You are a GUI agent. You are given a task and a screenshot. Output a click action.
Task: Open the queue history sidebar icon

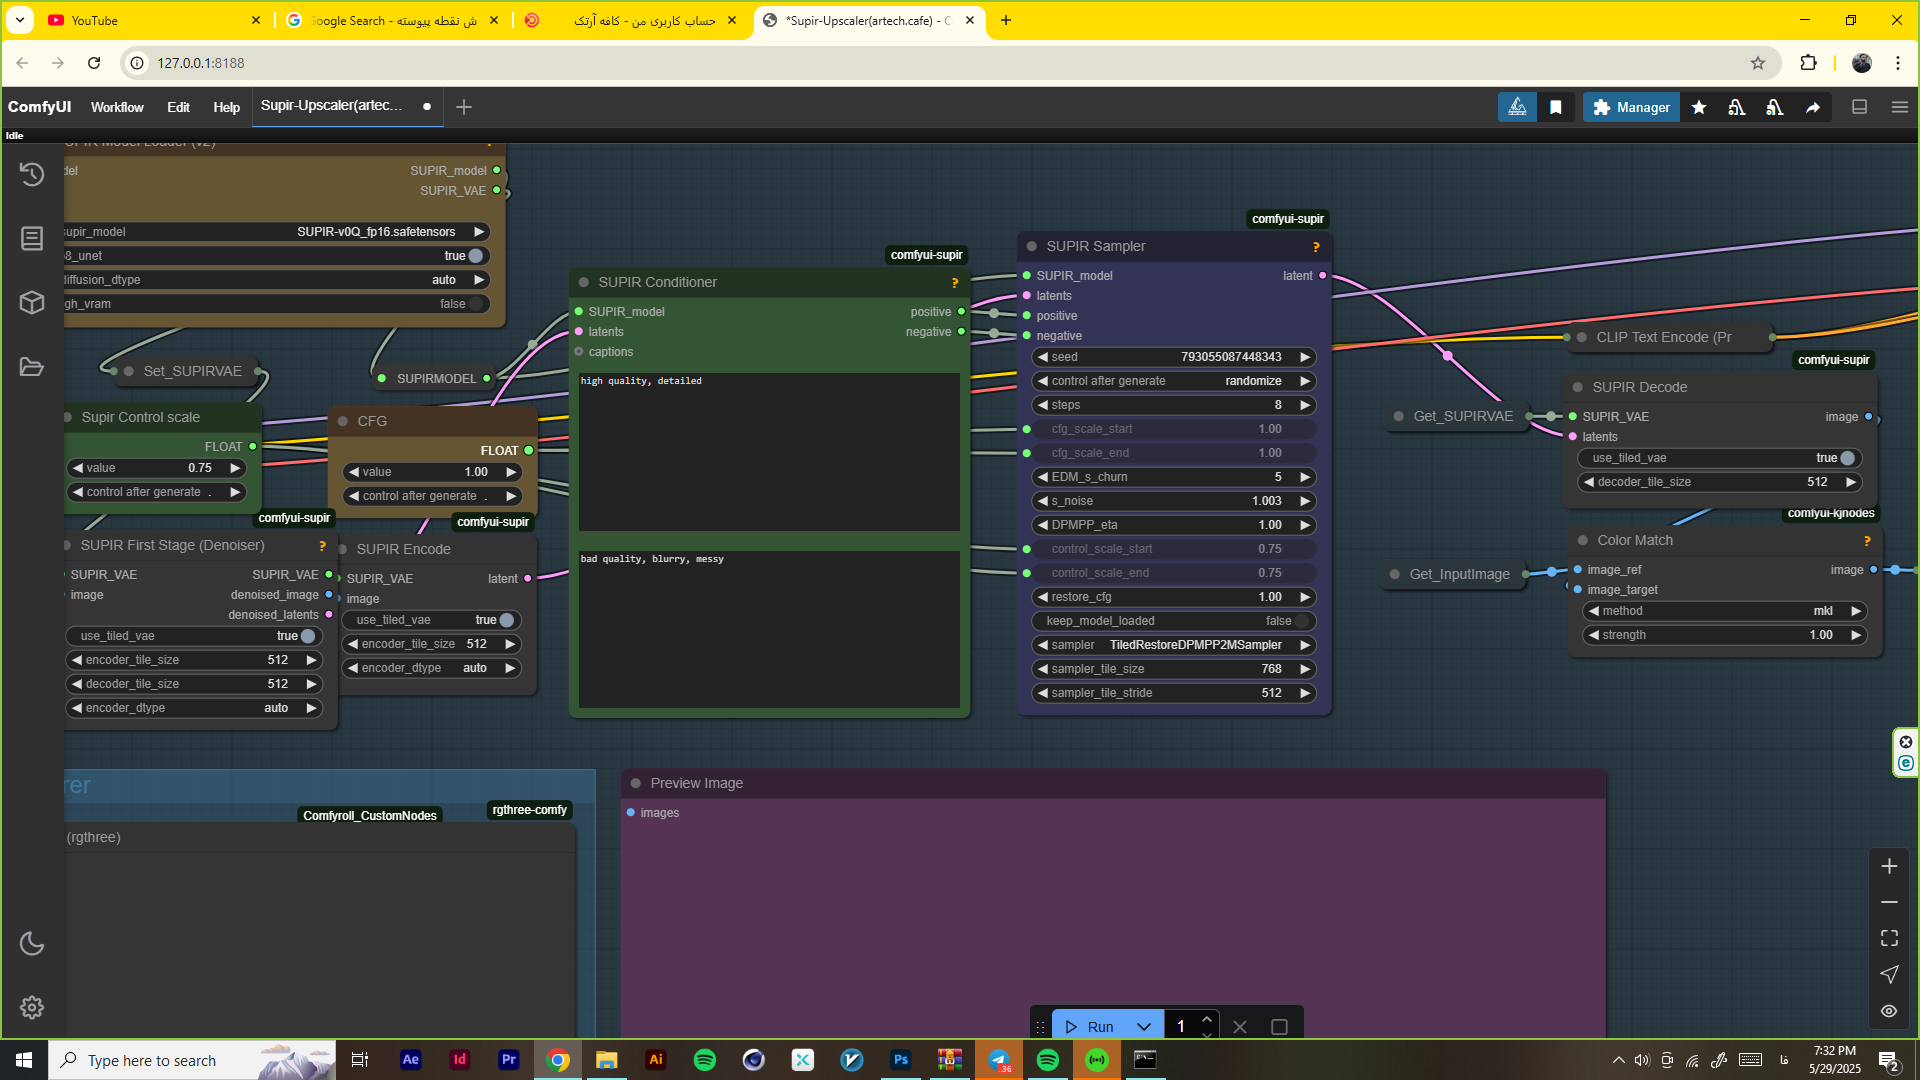point(32,174)
